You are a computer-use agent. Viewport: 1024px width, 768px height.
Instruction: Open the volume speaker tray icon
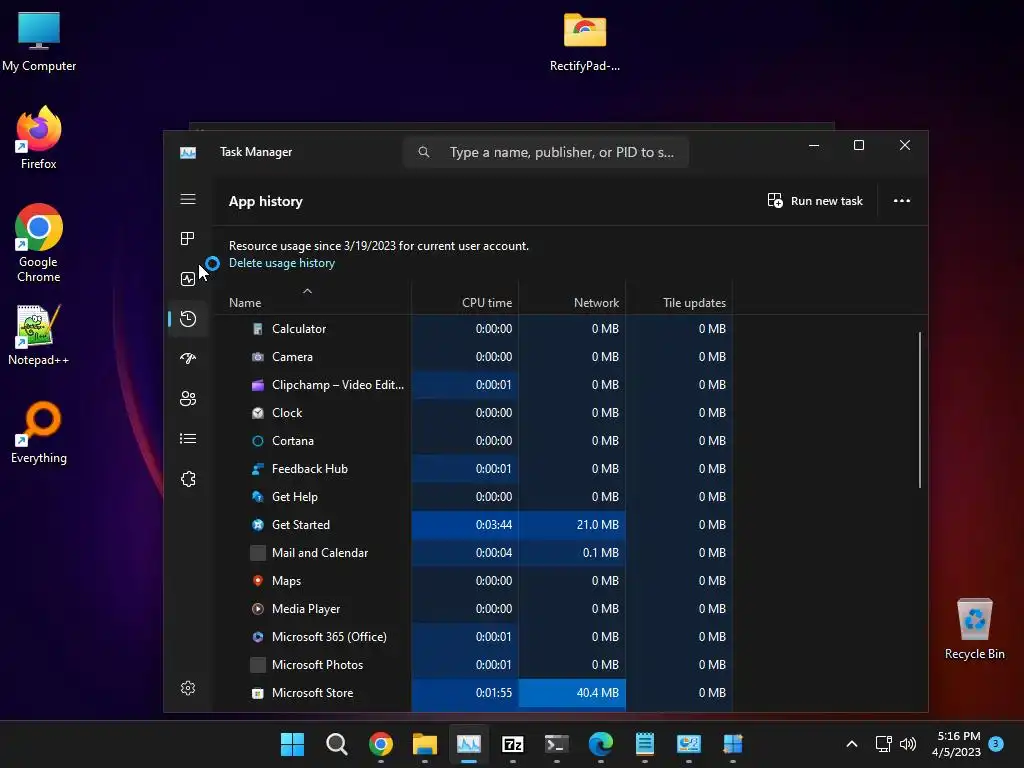click(908, 744)
